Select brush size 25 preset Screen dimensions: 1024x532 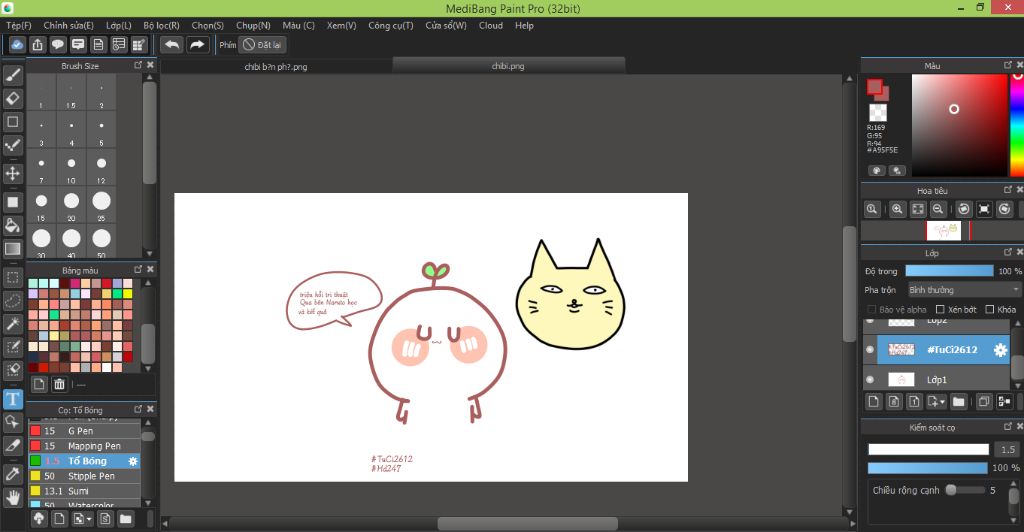pyautogui.click(x=101, y=206)
